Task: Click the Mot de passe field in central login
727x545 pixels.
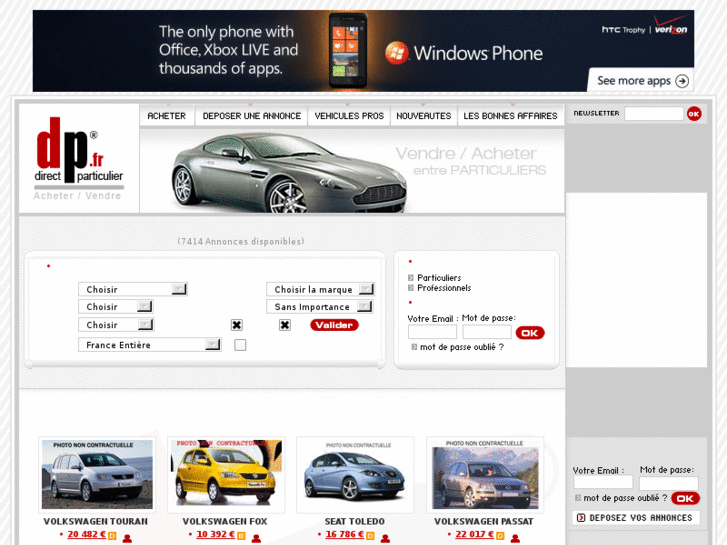Action: pos(487,332)
